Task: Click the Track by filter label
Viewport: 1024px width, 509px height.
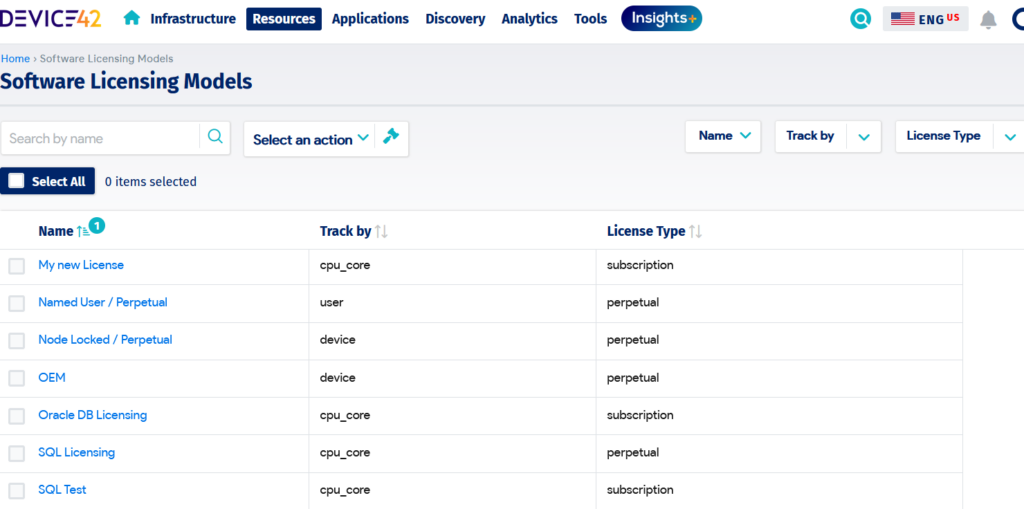Action: point(810,136)
